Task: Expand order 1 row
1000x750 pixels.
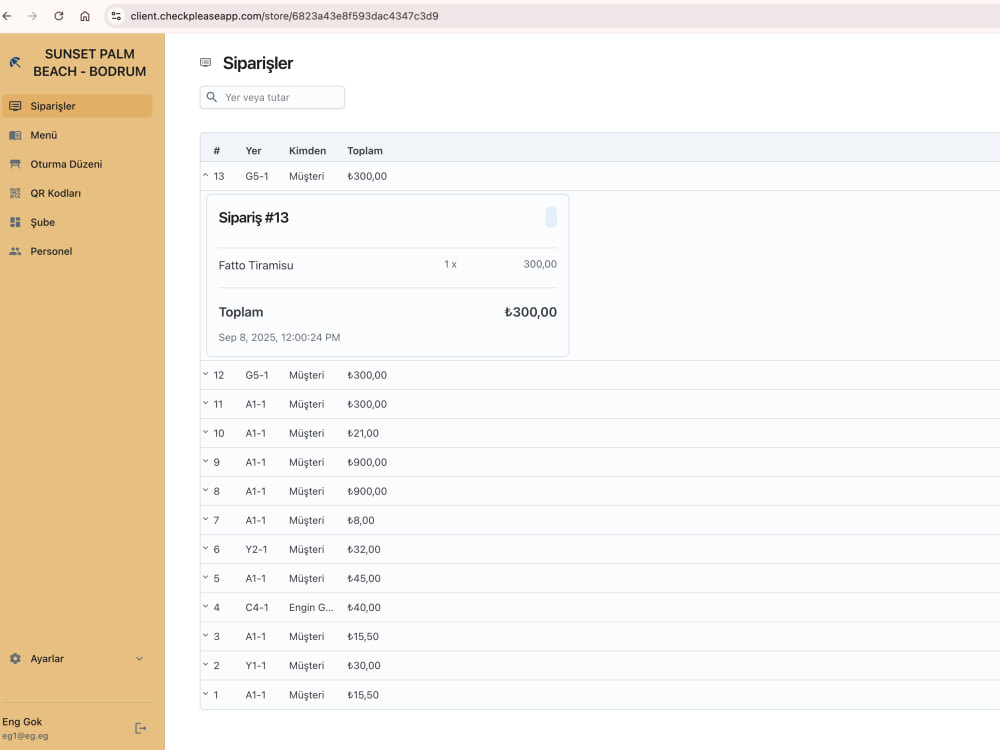Action: click(x=205, y=693)
